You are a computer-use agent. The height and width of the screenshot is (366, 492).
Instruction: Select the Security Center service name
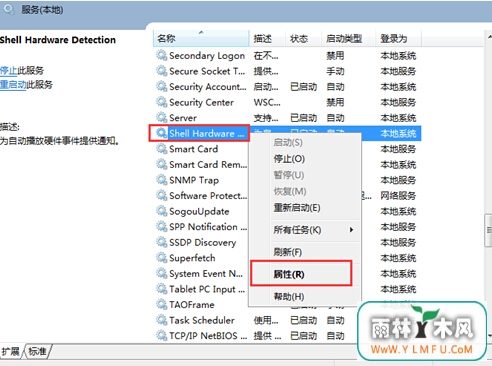[201, 102]
